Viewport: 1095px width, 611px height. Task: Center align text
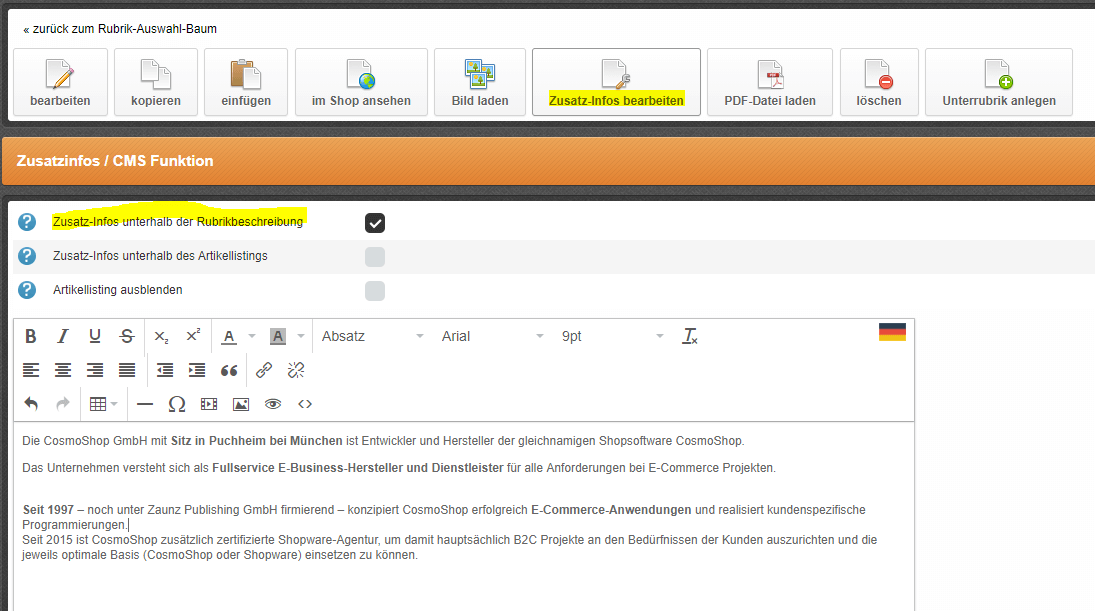(63, 370)
